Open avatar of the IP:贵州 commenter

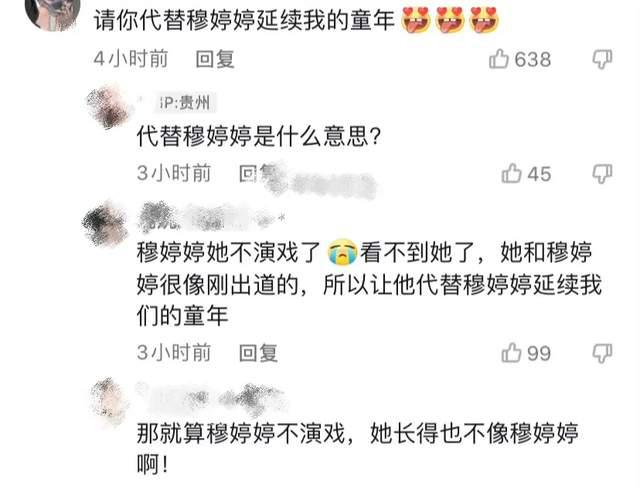click(107, 107)
